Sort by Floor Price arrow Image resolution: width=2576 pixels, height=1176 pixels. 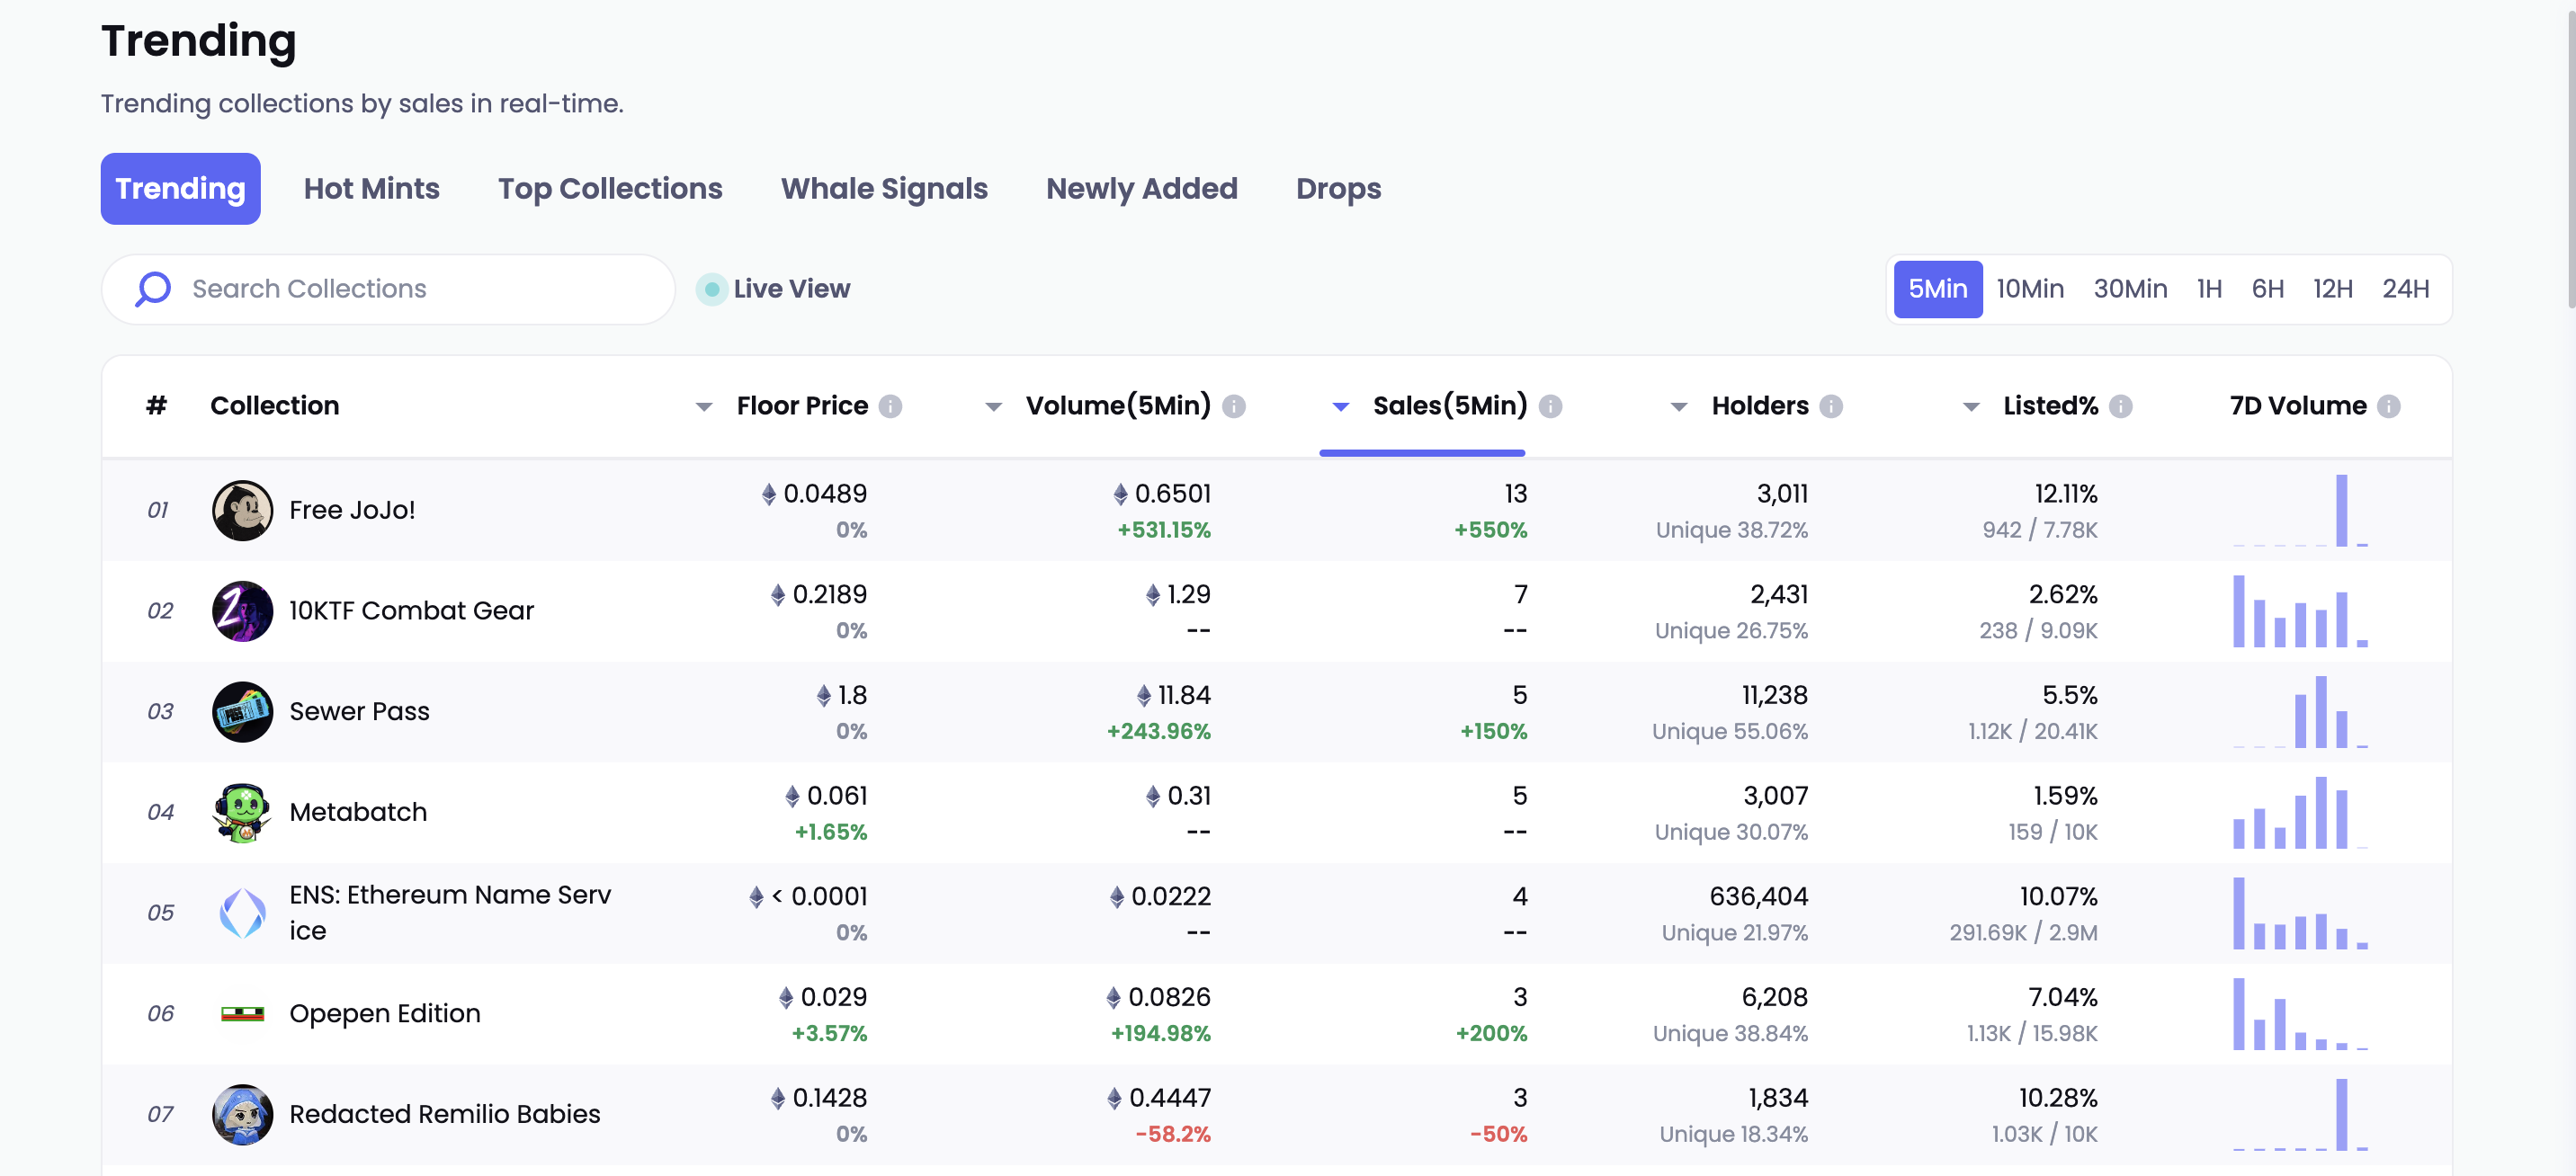(704, 407)
